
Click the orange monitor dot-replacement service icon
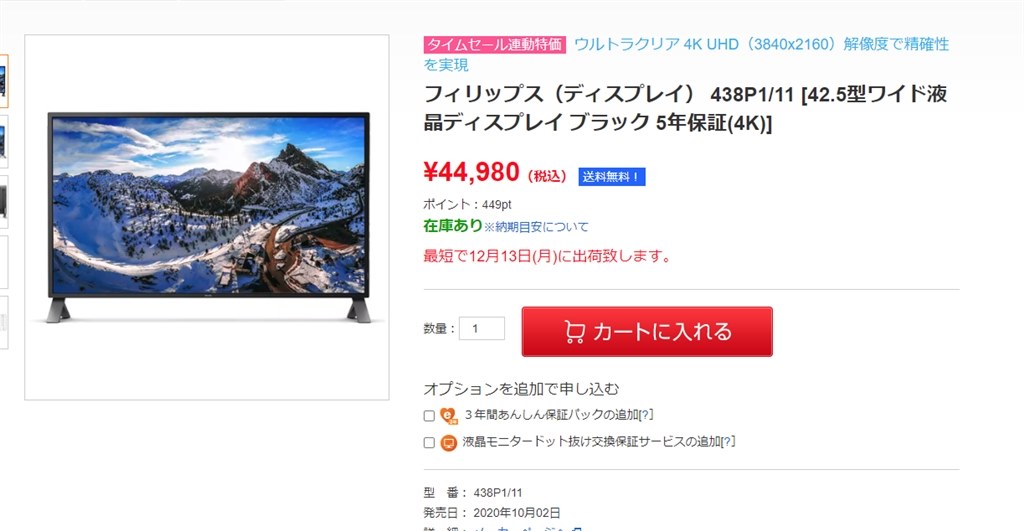pos(449,443)
